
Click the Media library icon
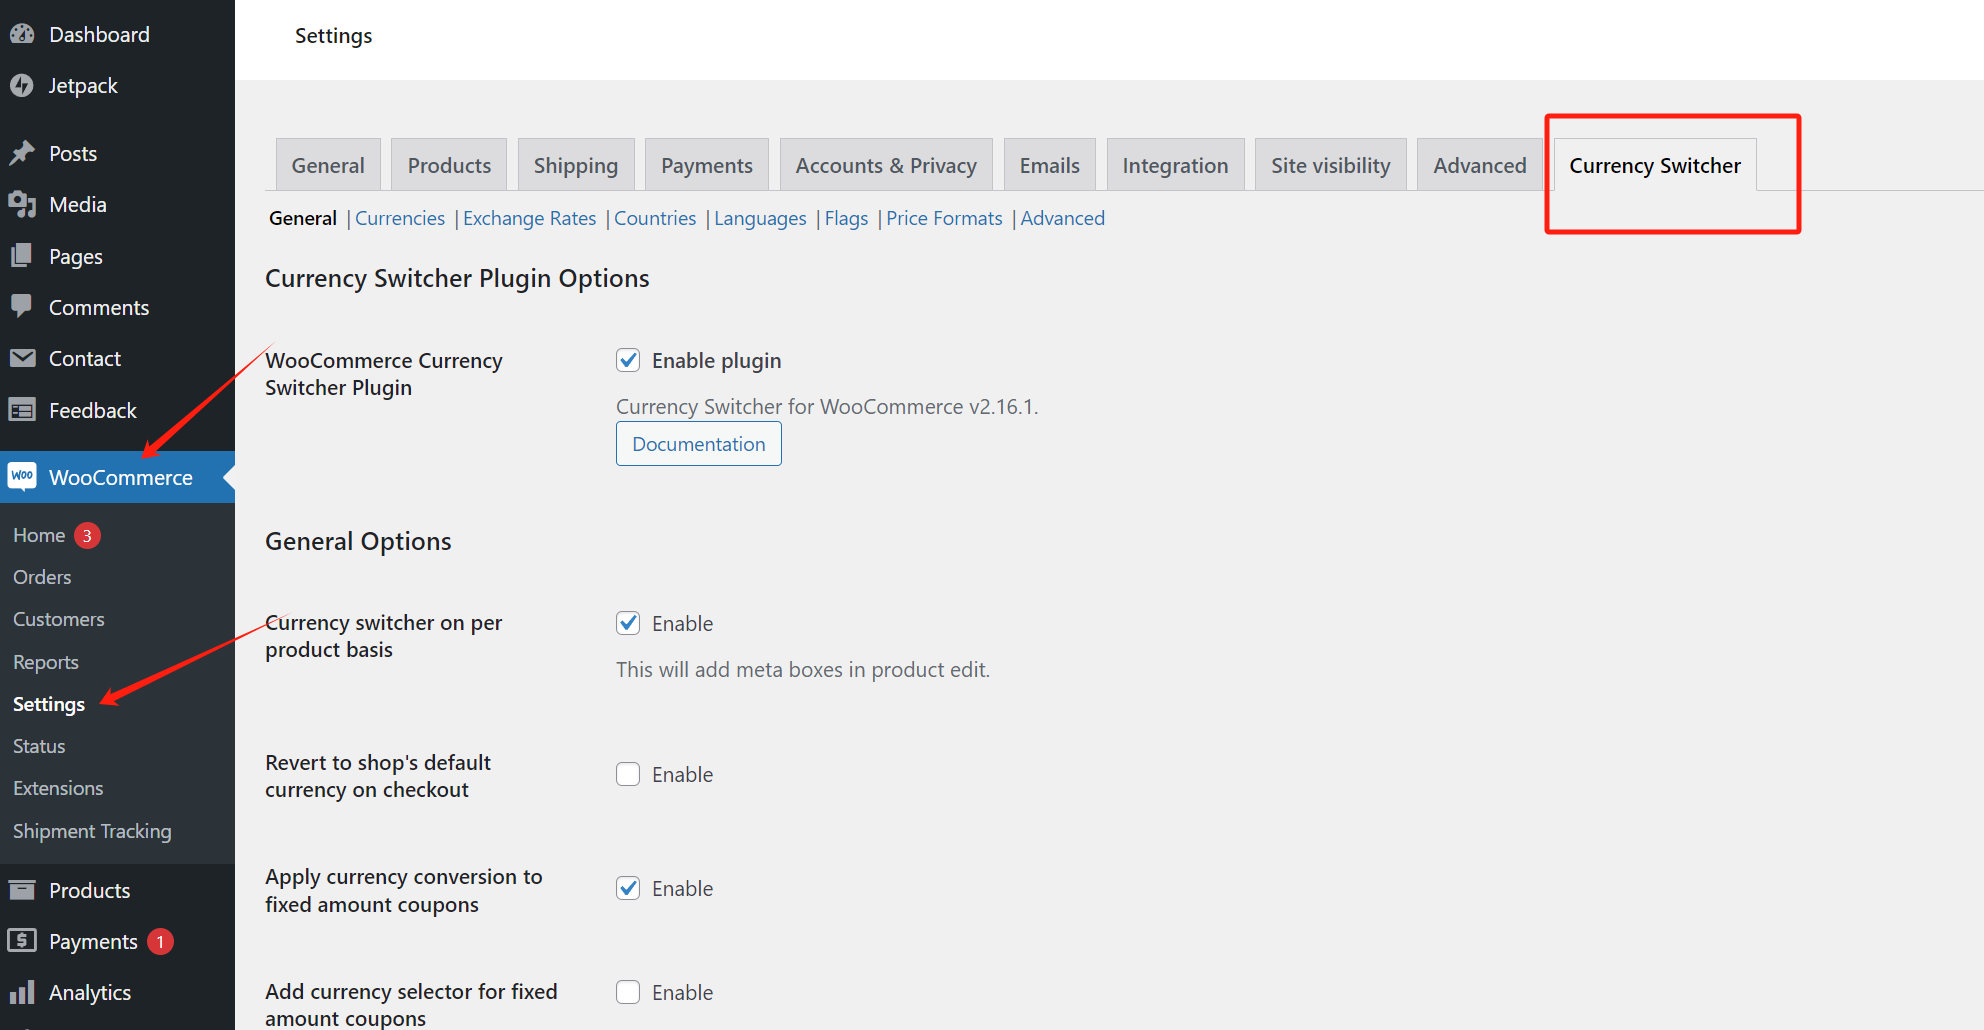point(22,205)
